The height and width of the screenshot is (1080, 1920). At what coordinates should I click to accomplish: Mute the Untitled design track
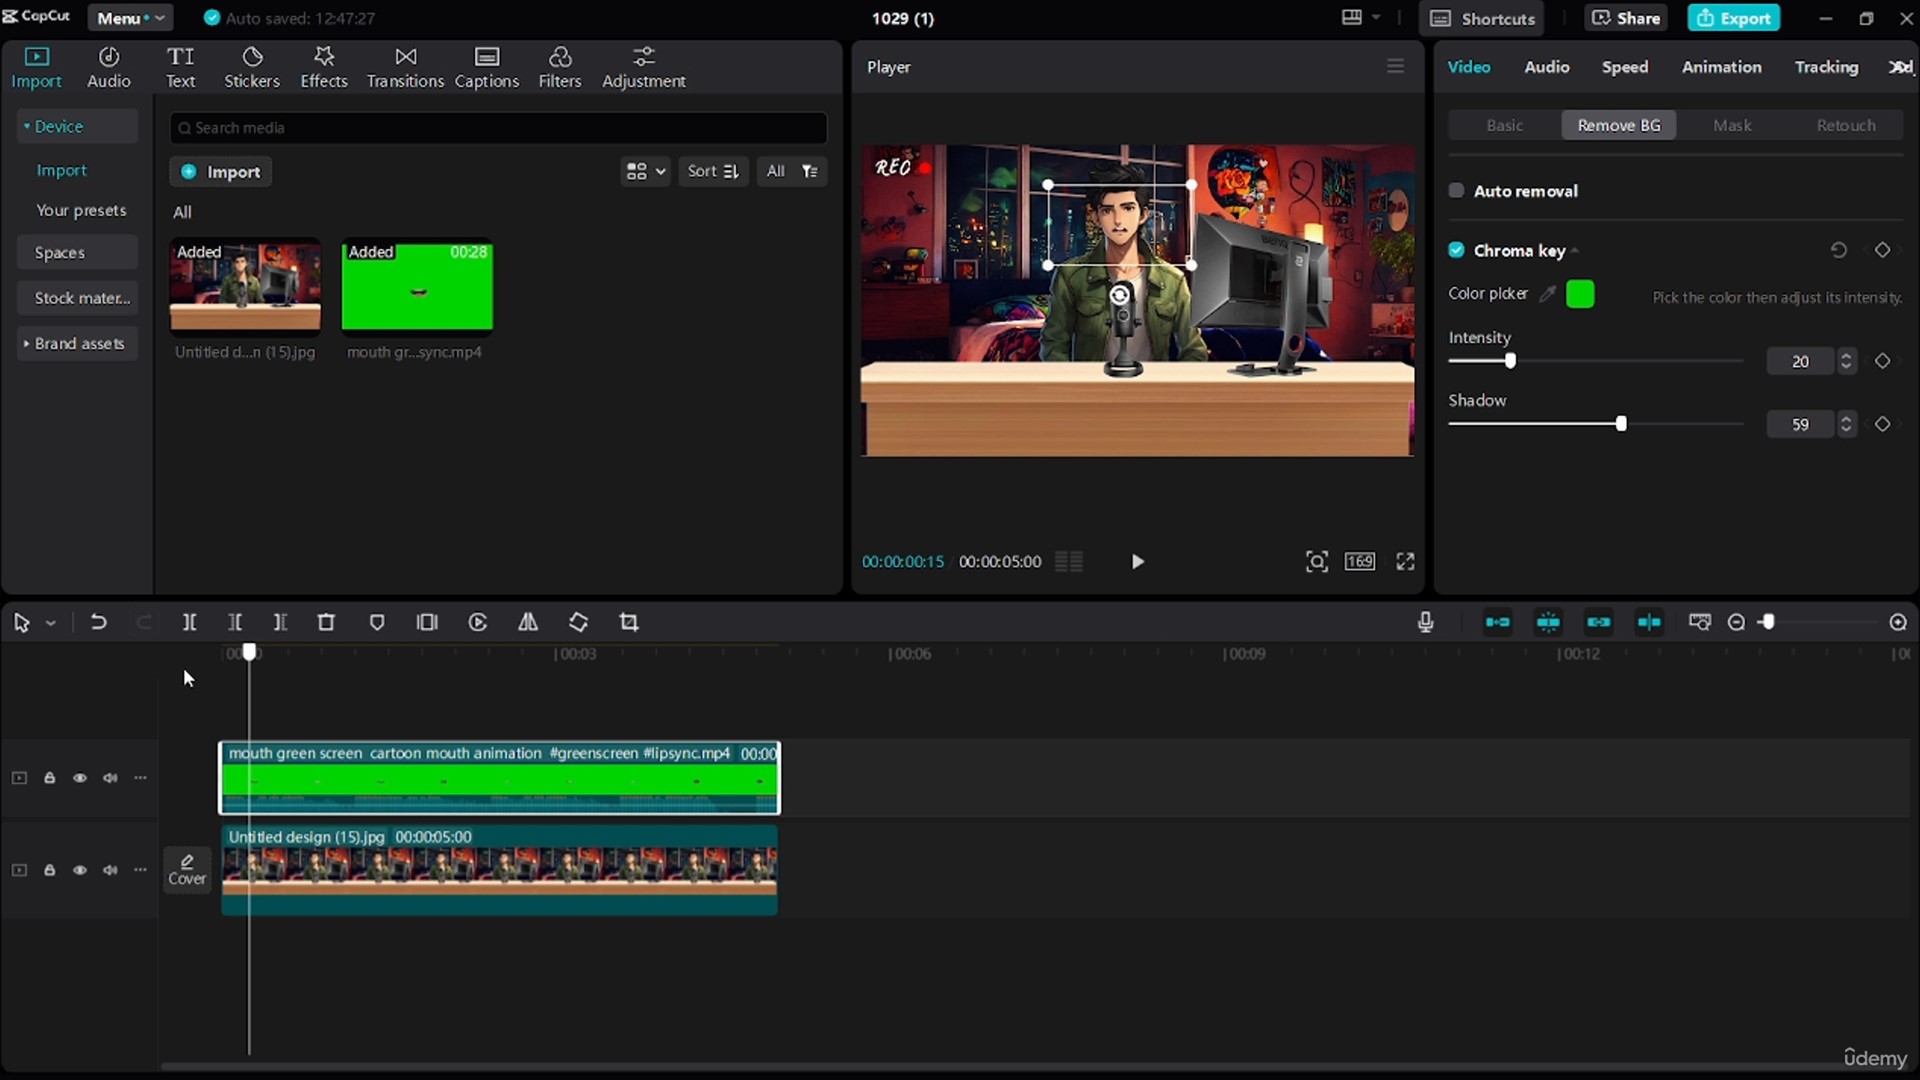click(x=110, y=870)
